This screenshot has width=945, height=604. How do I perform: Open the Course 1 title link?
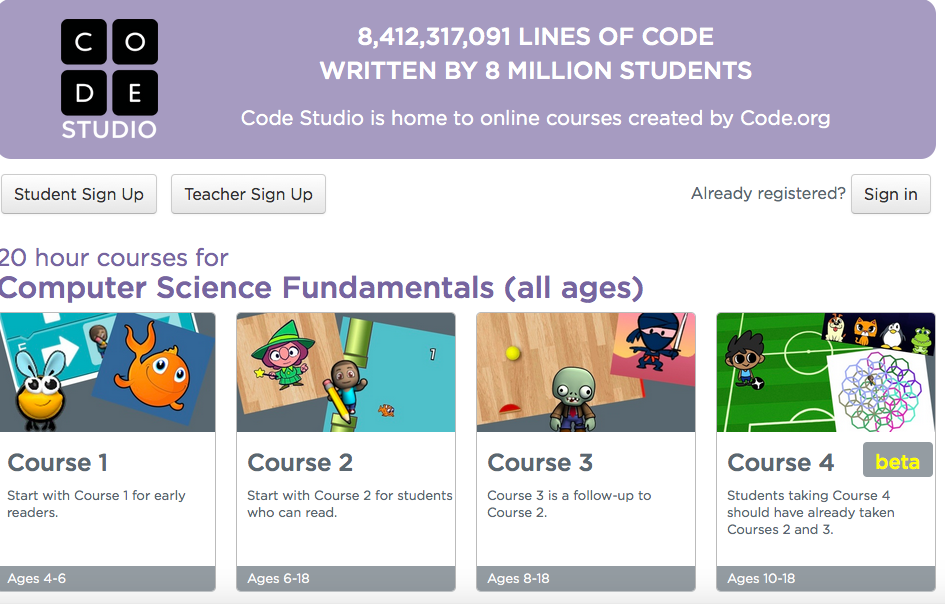pyautogui.click(x=57, y=462)
